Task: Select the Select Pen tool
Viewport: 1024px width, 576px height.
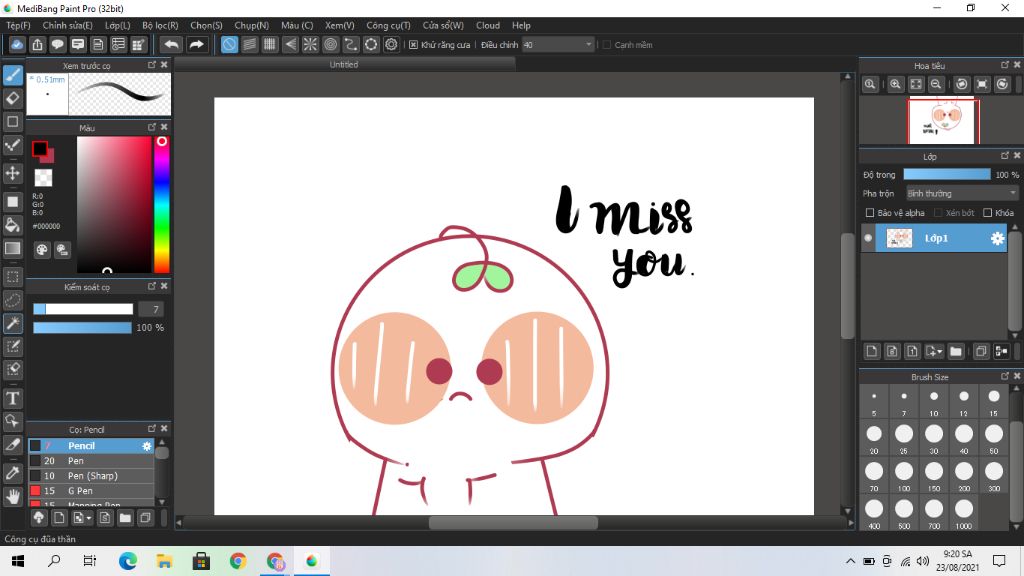Action: pos(12,346)
